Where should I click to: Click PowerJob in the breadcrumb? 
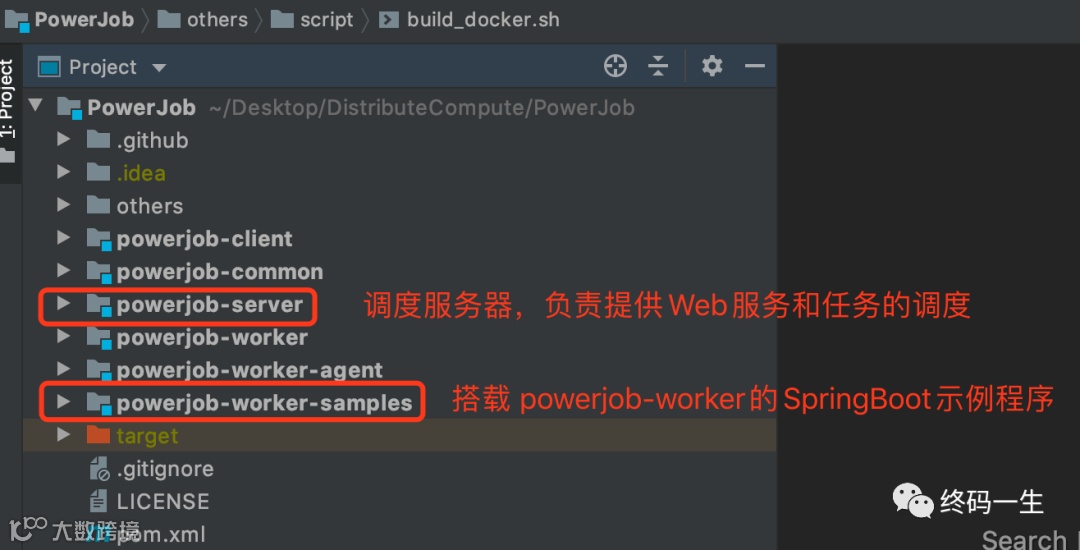[x=84, y=19]
